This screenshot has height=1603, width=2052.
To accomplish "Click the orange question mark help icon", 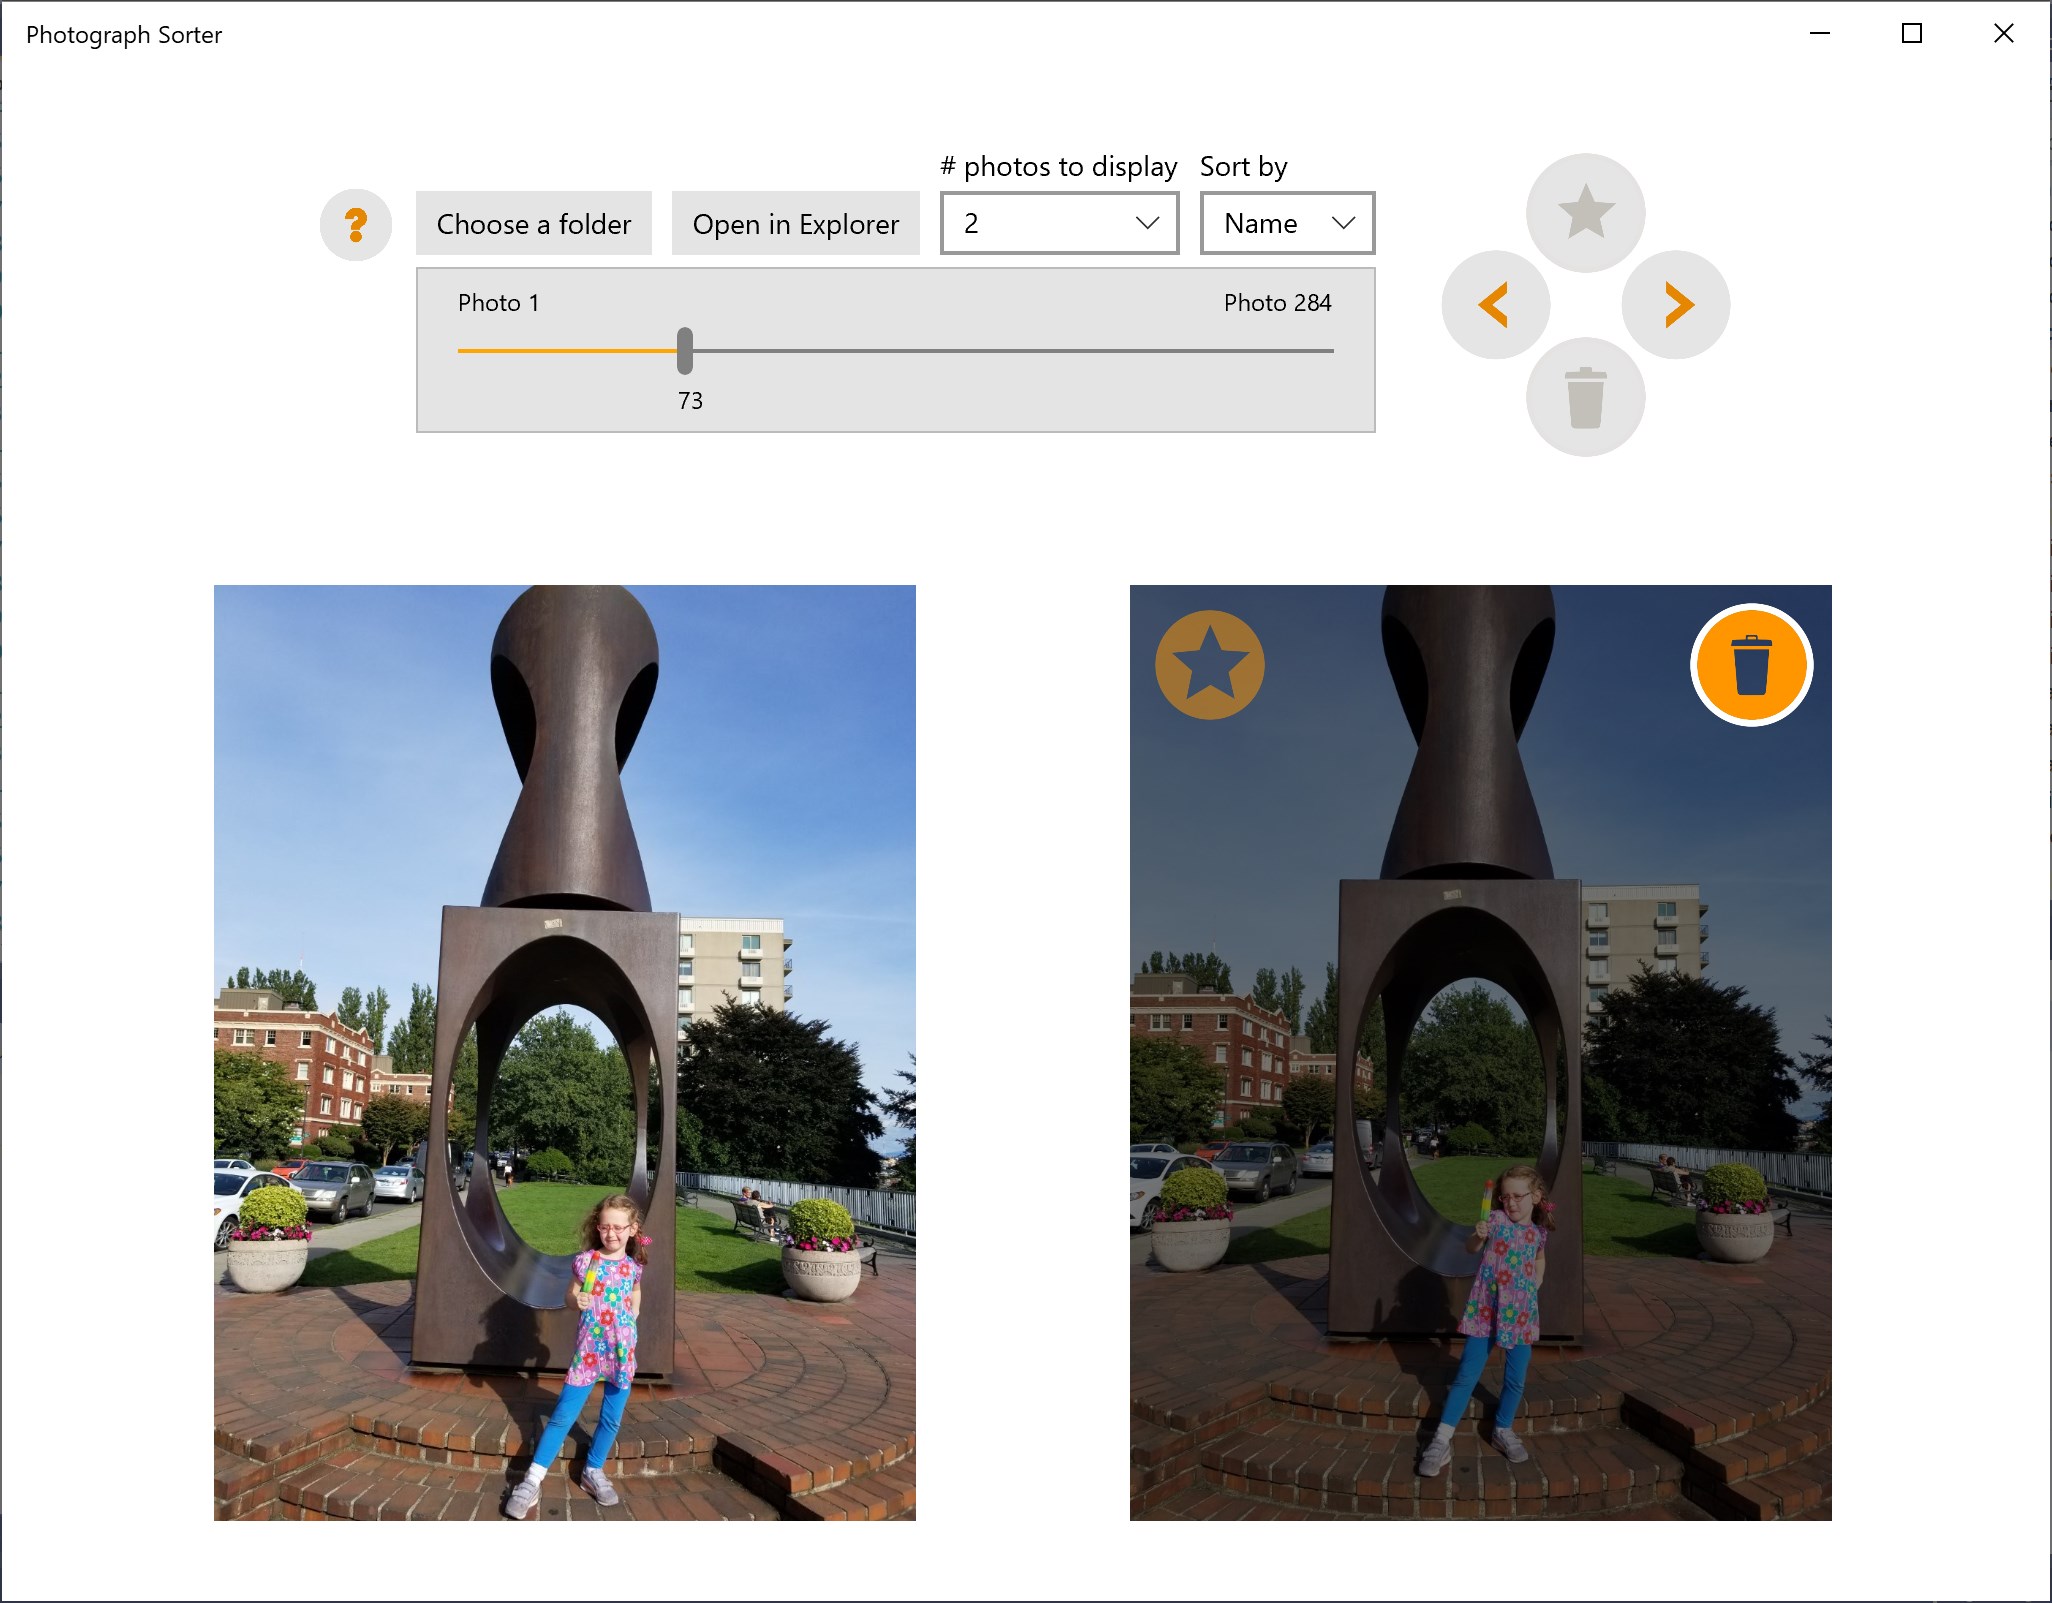I will point(356,225).
